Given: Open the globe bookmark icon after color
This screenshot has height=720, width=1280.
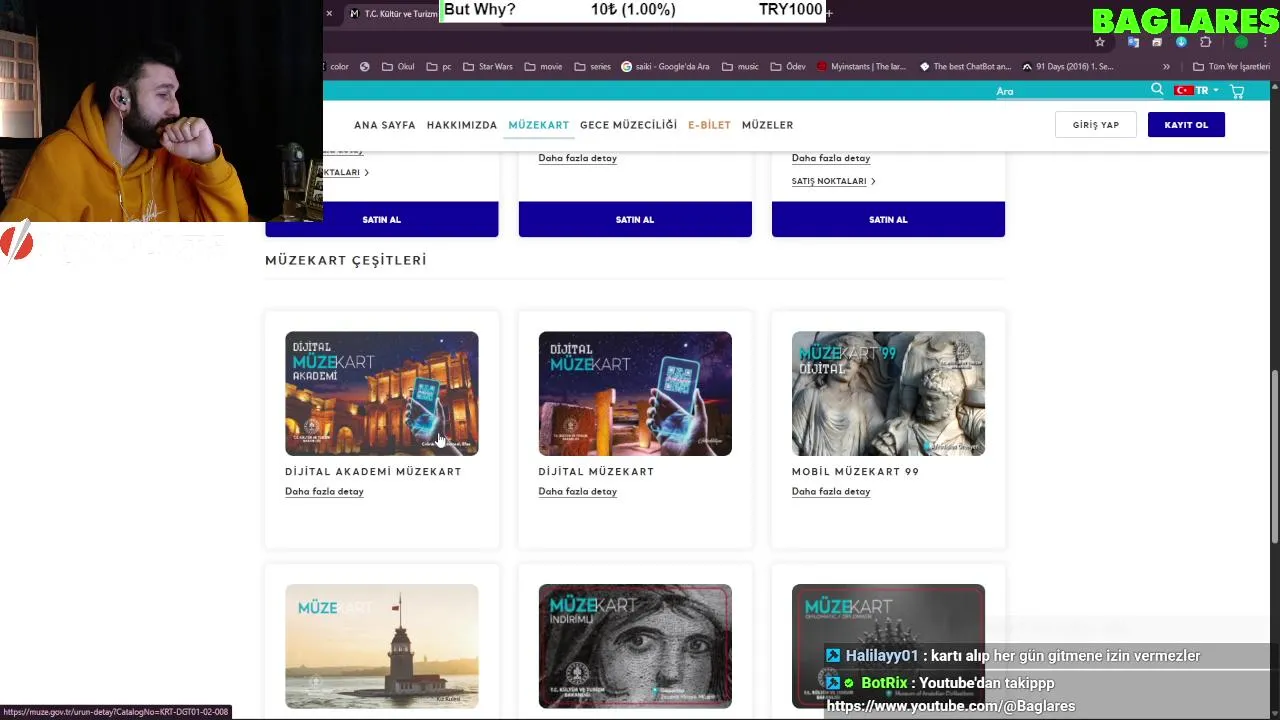Looking at the screenshot, I should tap(364, 67).
